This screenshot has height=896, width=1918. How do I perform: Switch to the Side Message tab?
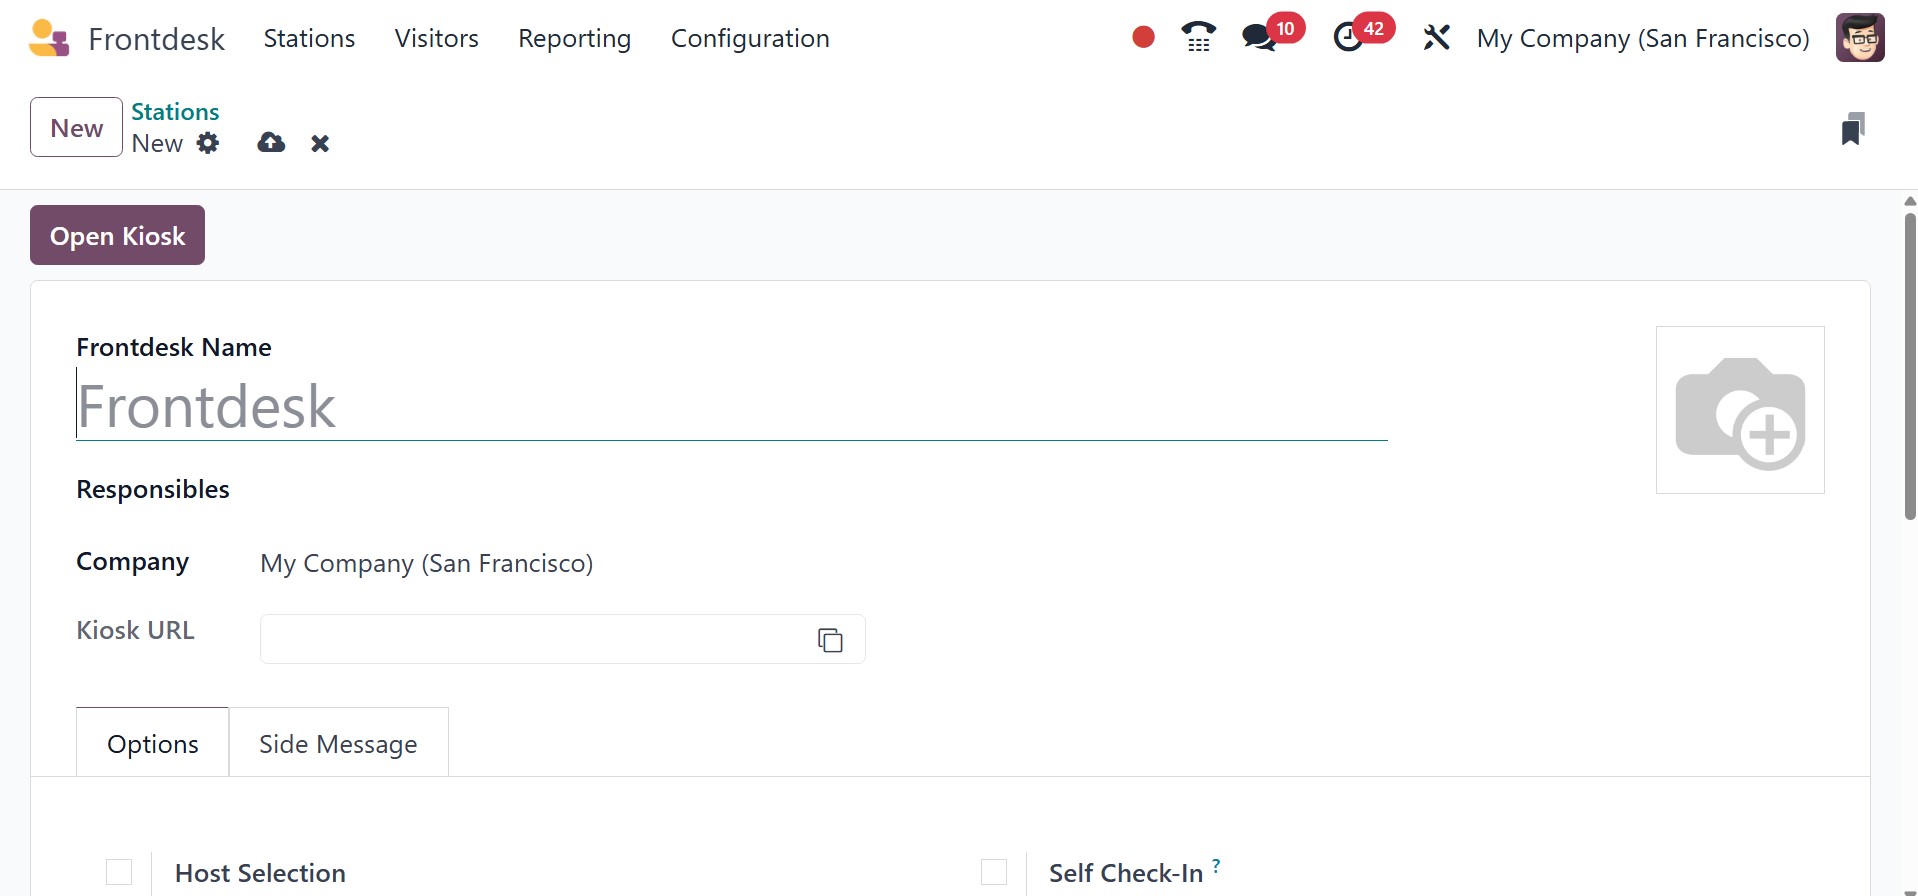[x=338, y=744]
